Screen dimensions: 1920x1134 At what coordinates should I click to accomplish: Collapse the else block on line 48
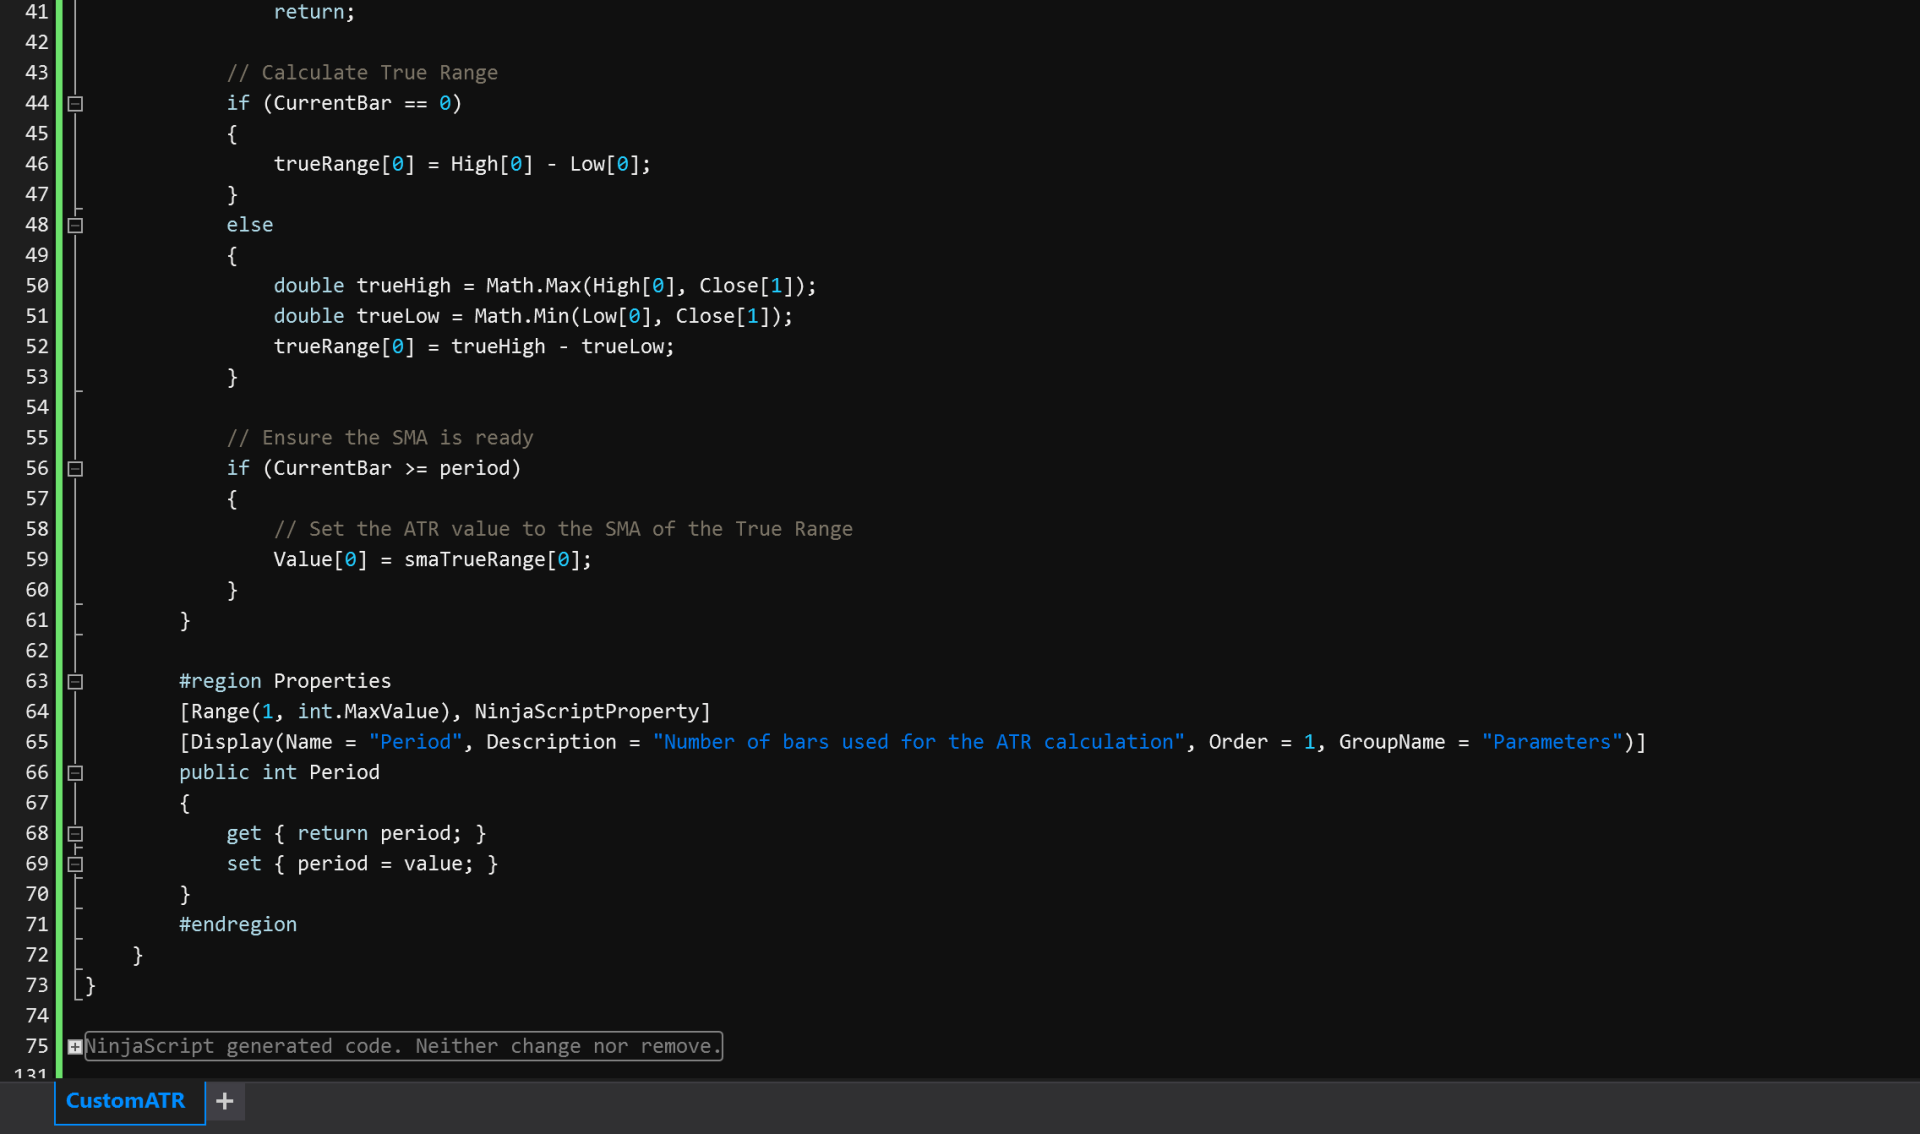pos(75,226)
